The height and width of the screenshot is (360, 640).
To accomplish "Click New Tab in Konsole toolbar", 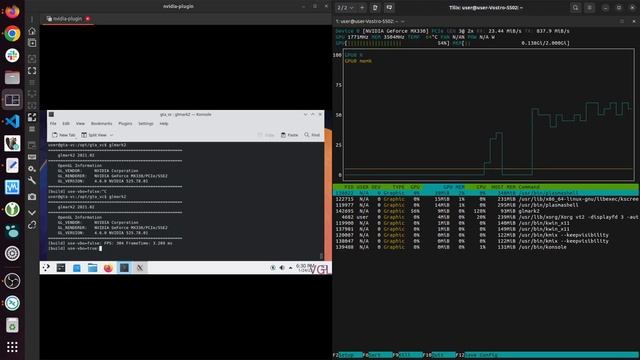I will (64, 135).
